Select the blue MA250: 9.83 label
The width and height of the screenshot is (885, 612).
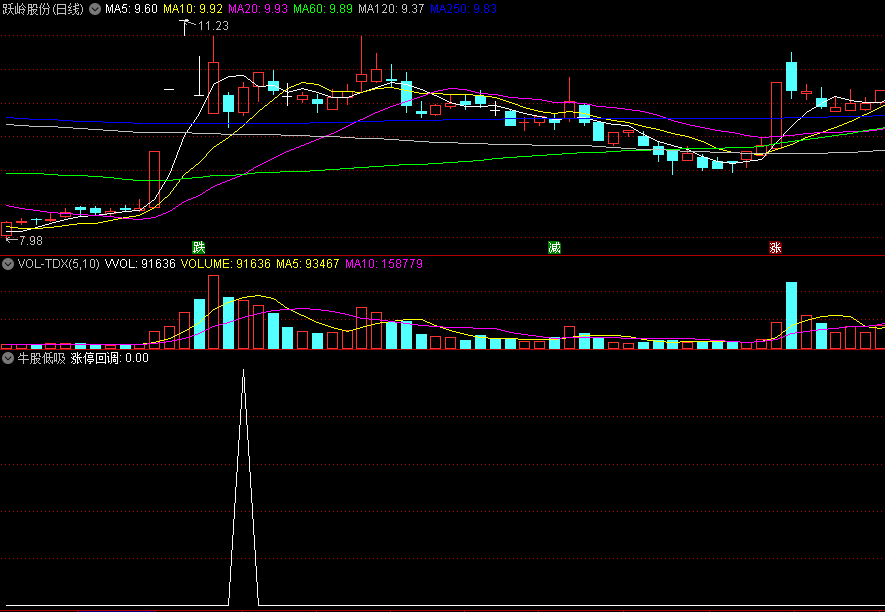pos(463,9)
